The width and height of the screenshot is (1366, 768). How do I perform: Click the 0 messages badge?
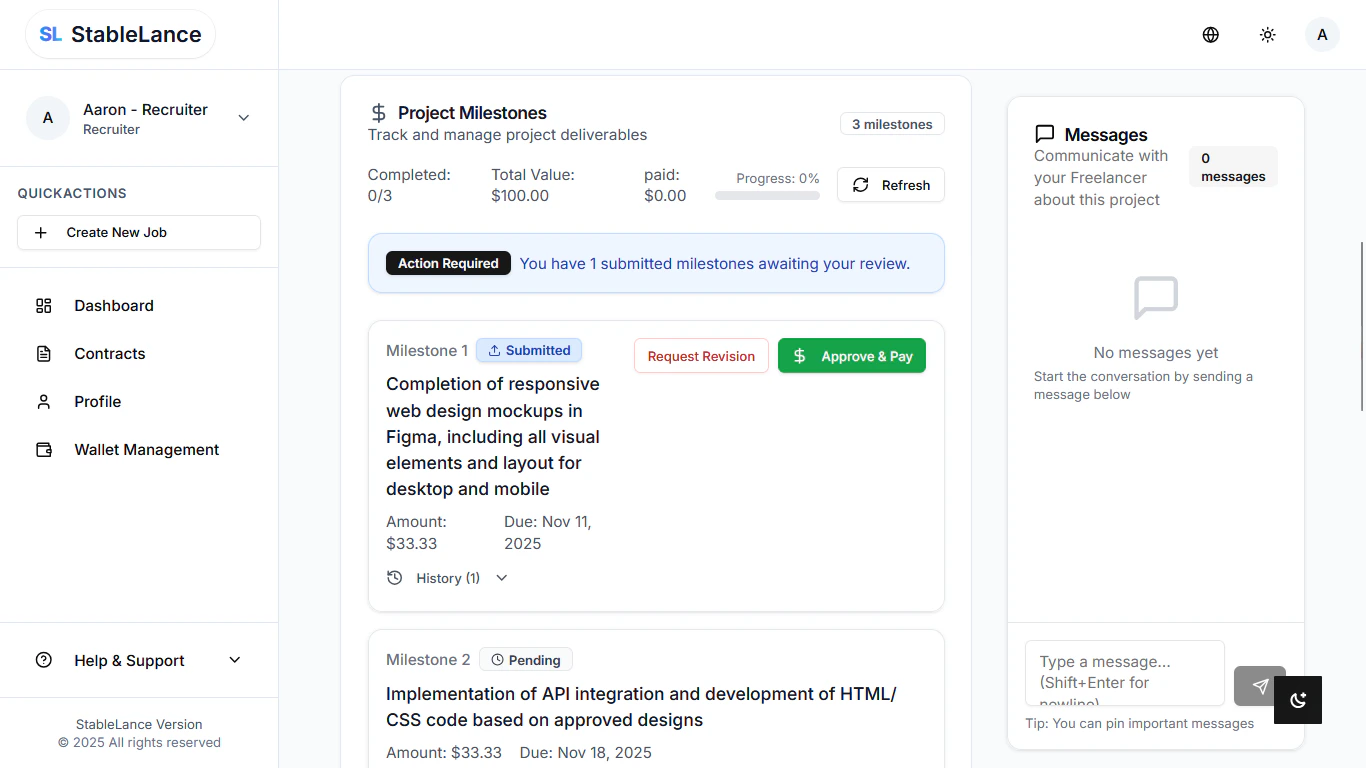tap(1233, 167)
